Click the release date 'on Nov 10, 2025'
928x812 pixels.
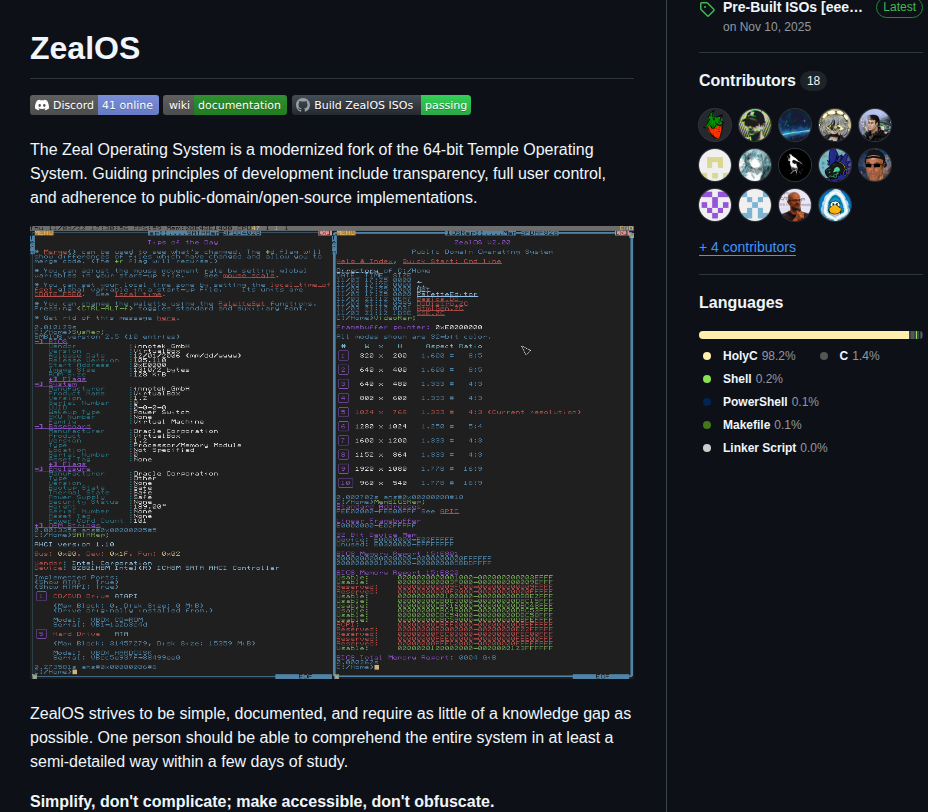(766, 27)
